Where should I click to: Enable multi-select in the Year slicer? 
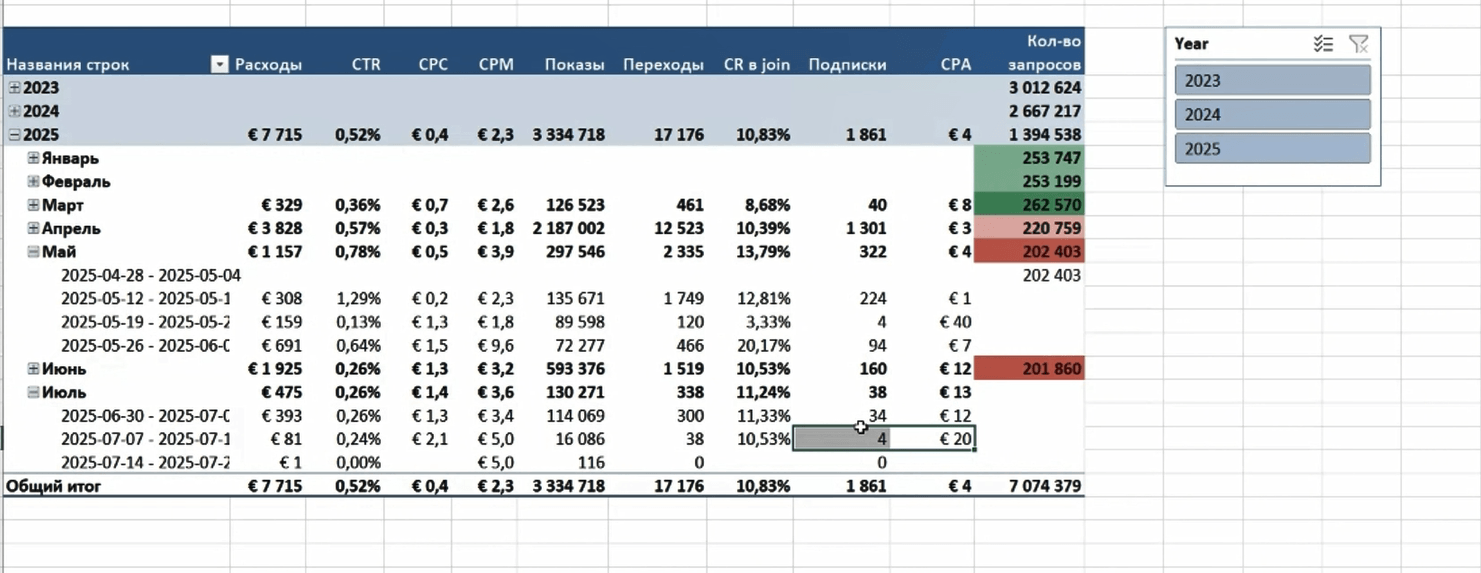pos(1323,44)
